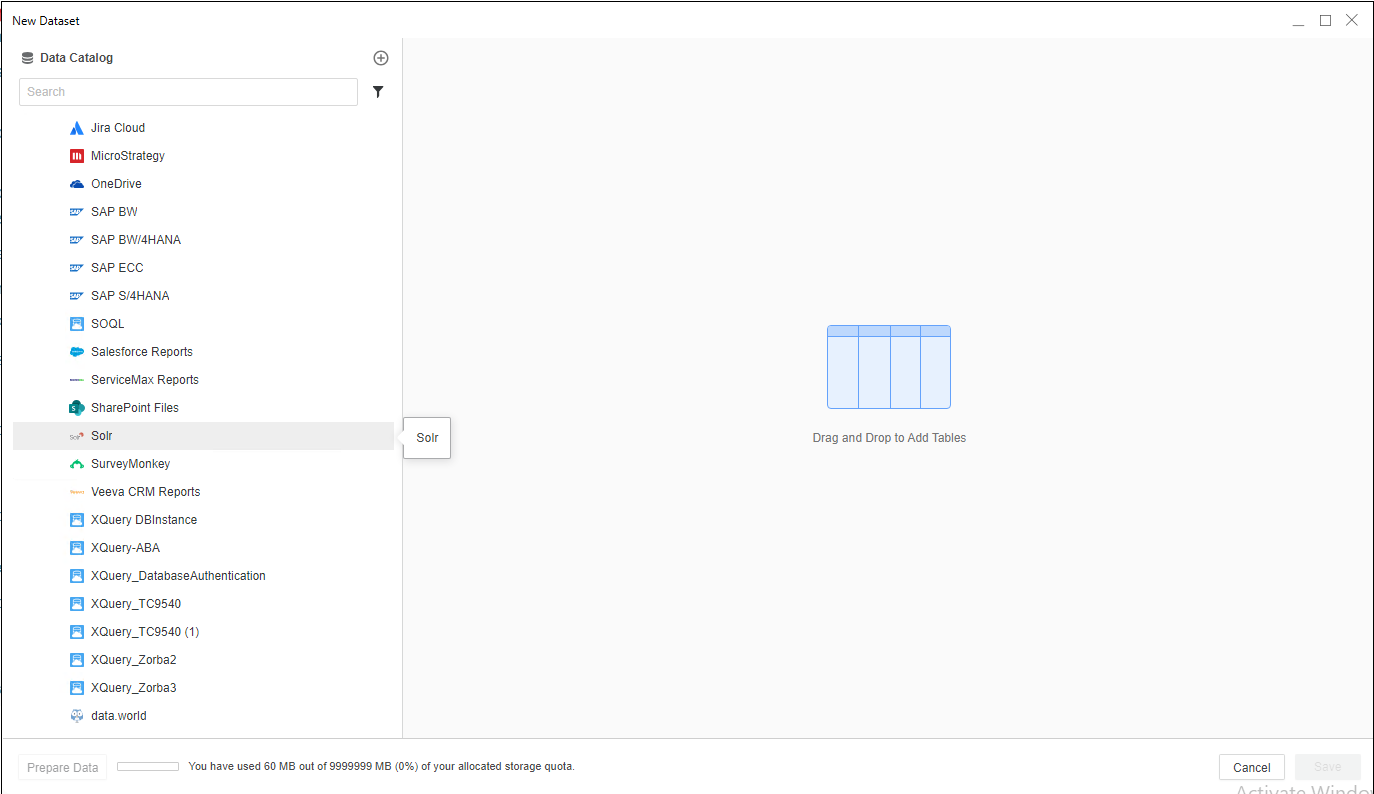Image resolution: width=1374 pixels, height=794 pixels.
Task: Click the Data Catalog heading
Action: (x=76, y=58)
